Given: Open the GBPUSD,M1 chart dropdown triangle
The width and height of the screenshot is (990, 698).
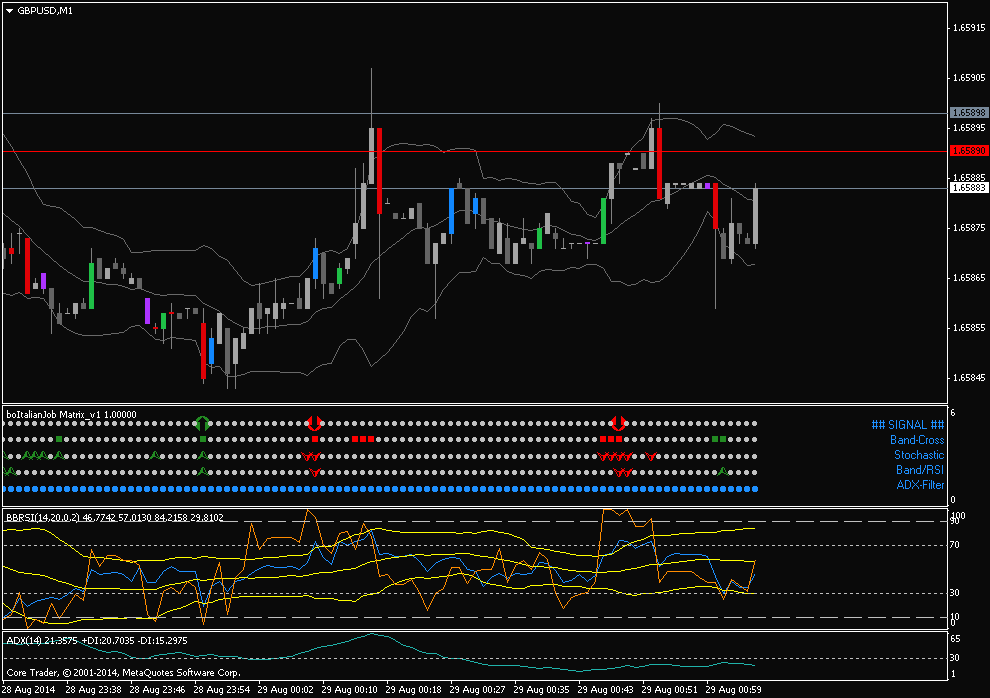Looking at the screenshot, I should click(9, 11).
